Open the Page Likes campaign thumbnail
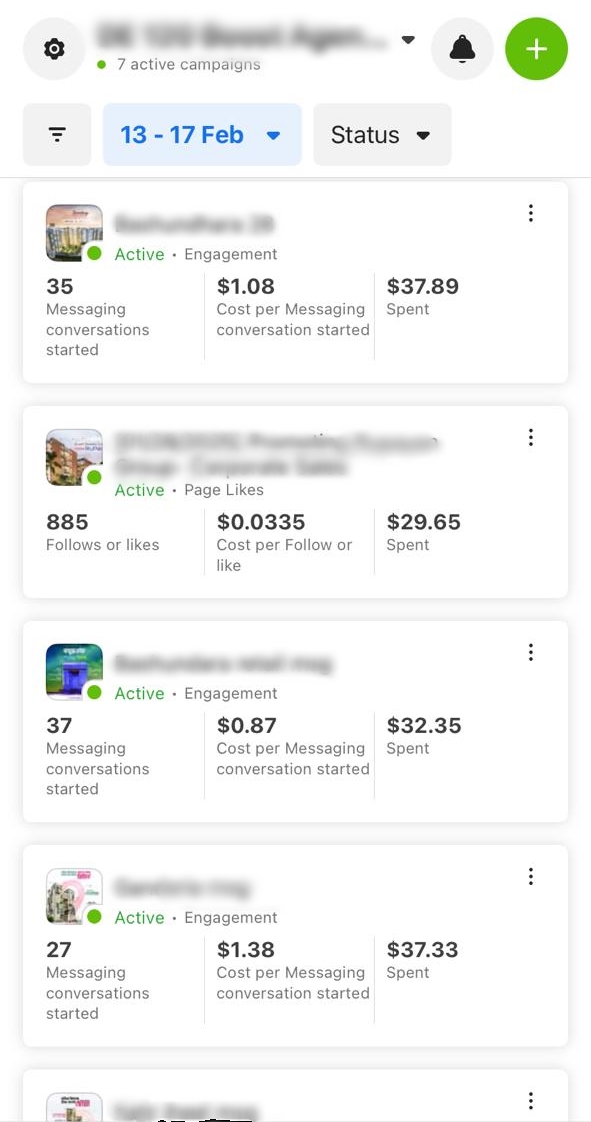Viewport: 591px width, 1122px height. (74, 457)
